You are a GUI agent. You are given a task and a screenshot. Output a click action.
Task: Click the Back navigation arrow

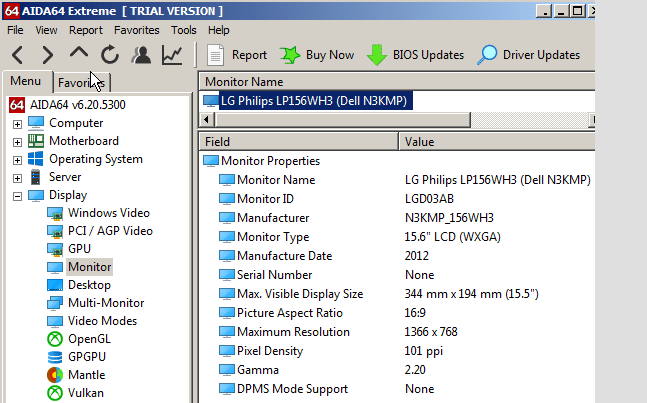pyautogui.click(x=18, y=55)
